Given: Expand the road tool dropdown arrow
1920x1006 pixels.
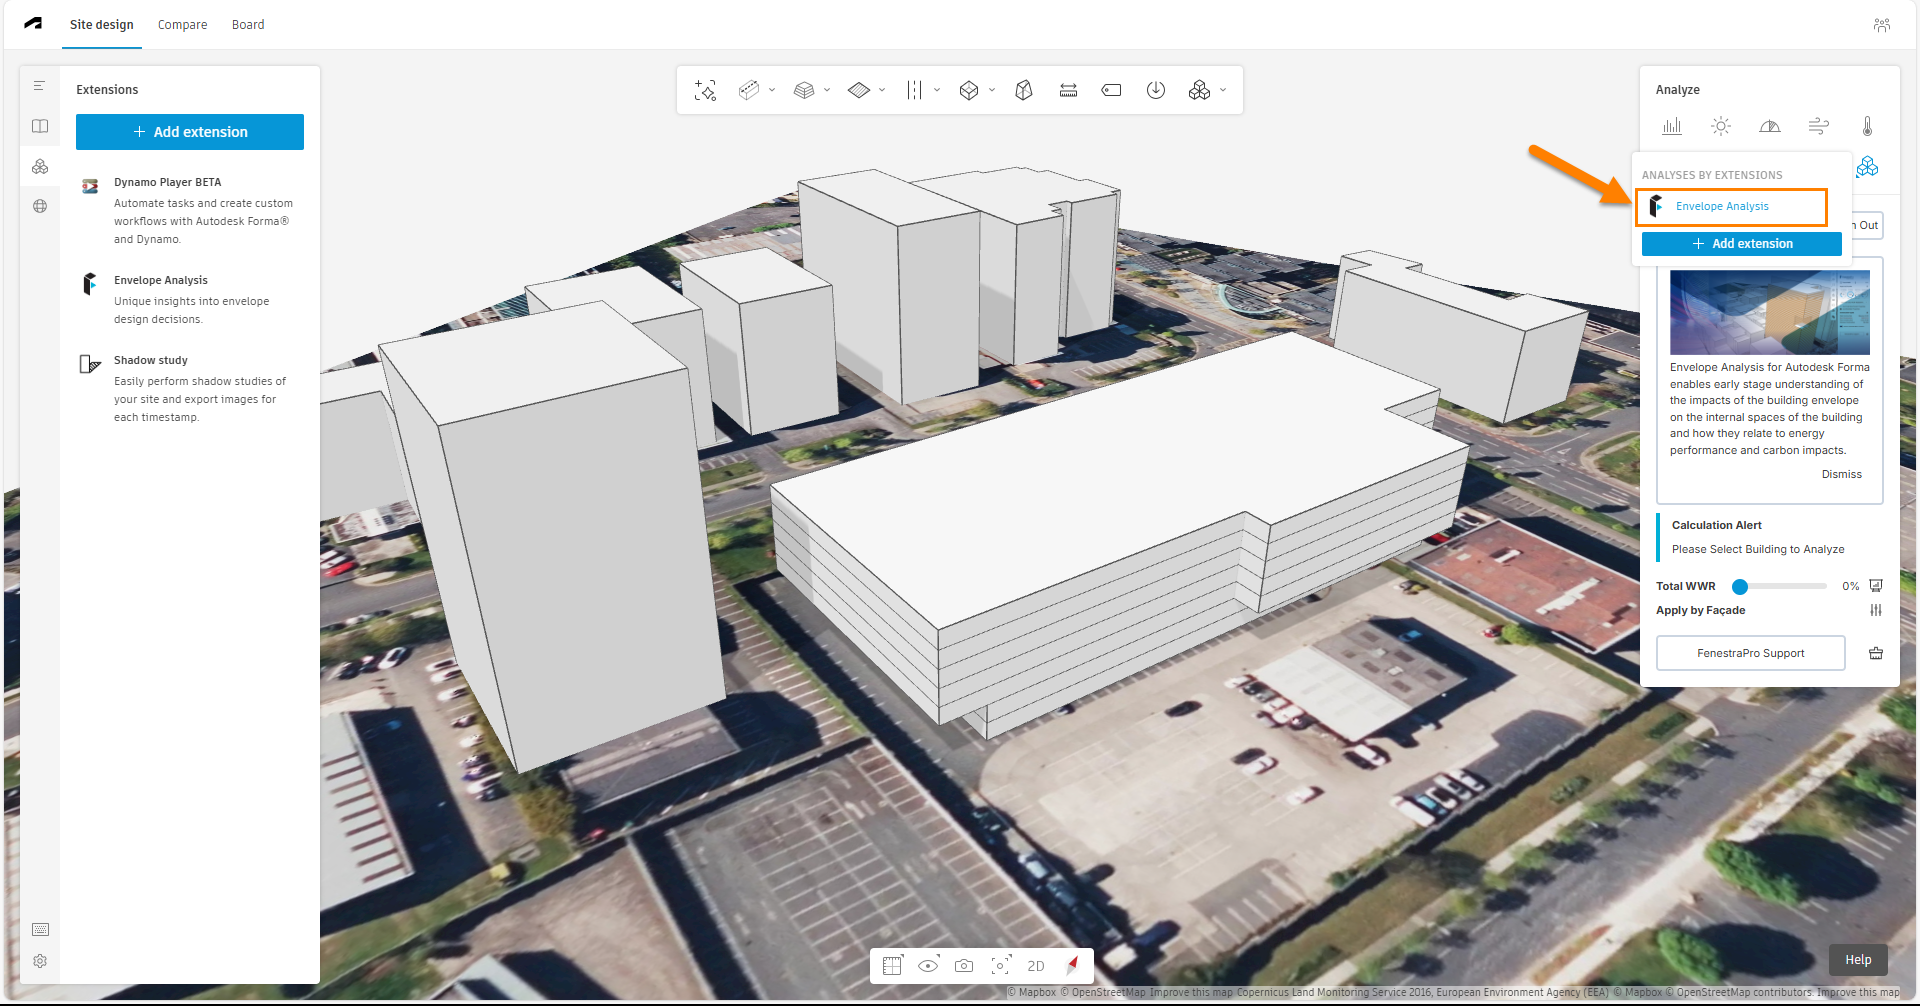Looking at the screenshot, I should (937, 90).
